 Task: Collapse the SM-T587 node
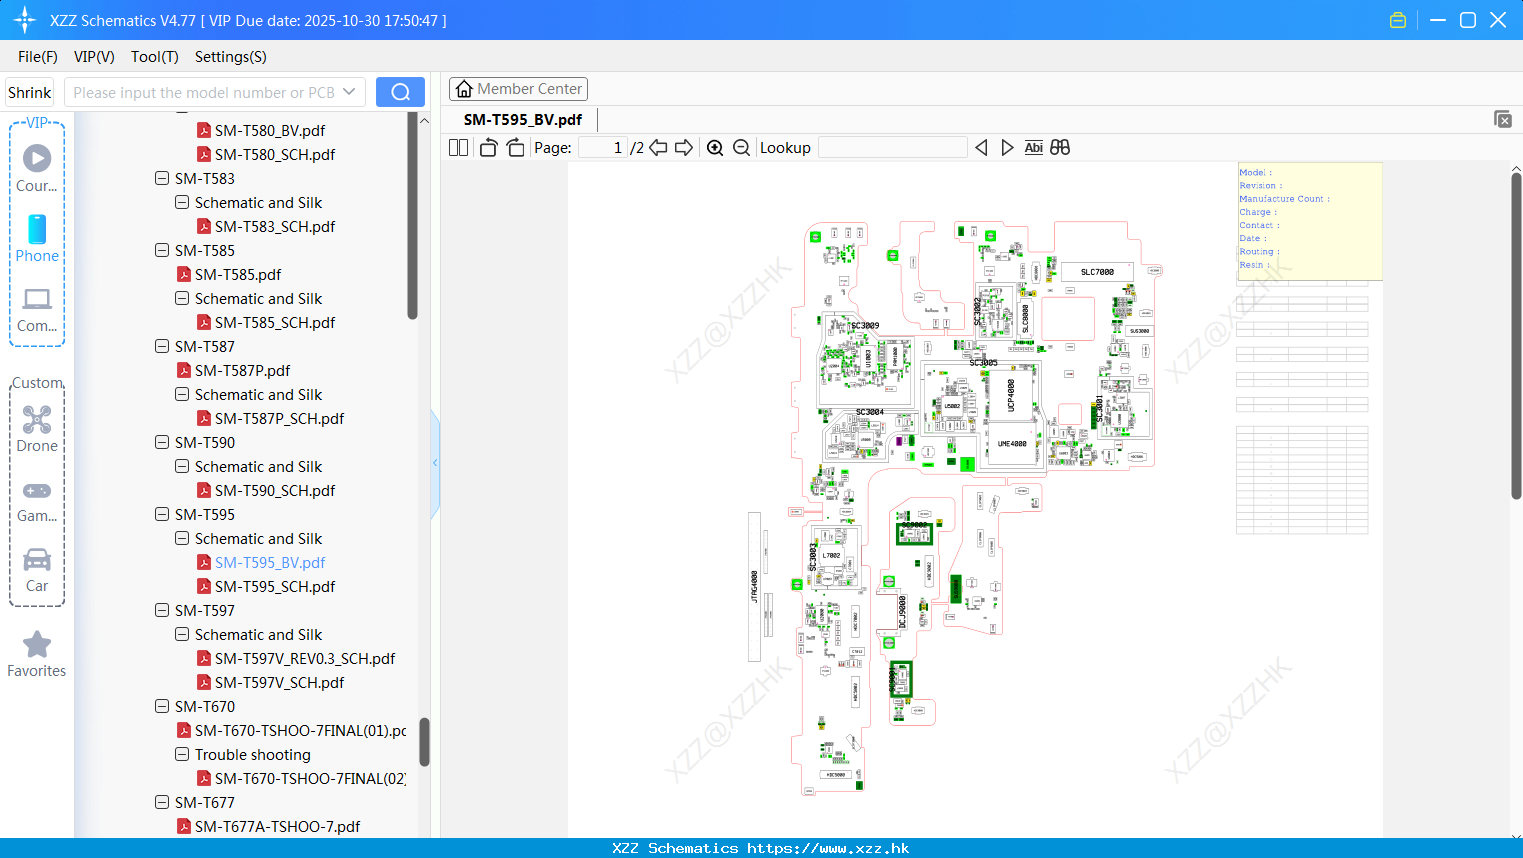pos(162,346)
